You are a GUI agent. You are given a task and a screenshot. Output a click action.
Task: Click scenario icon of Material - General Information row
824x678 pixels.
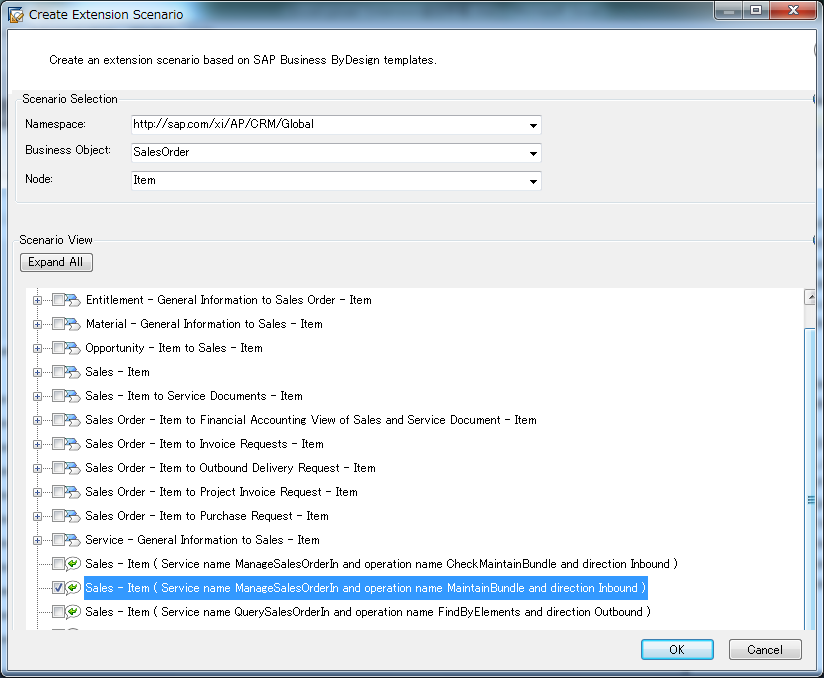point(73,324)
